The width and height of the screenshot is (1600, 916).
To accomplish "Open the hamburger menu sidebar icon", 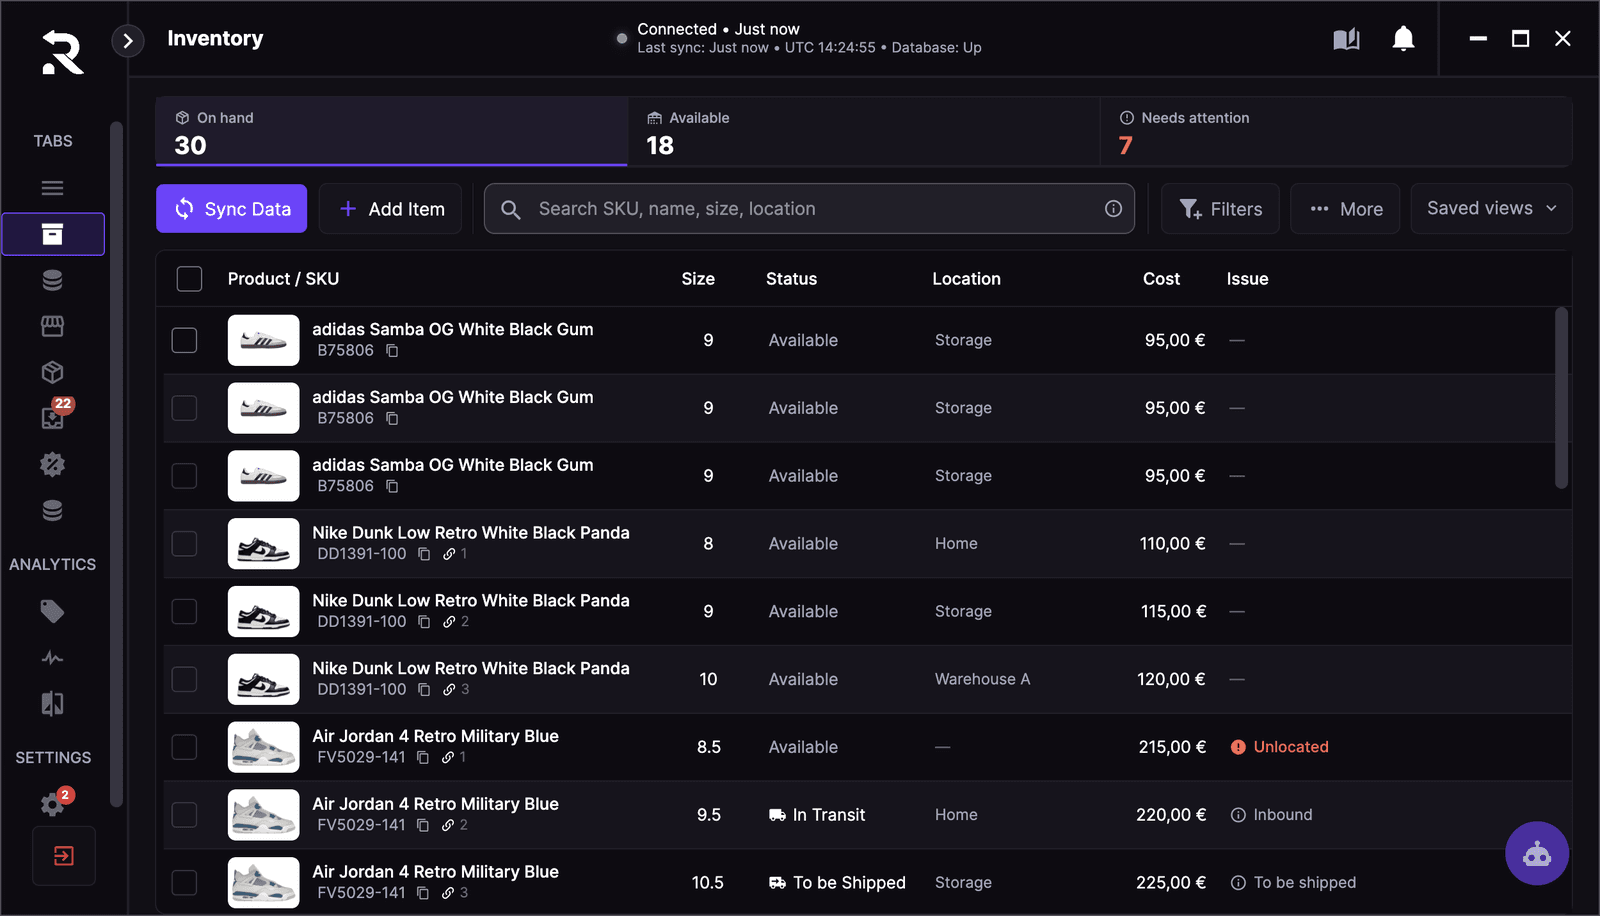I will pos(52,188).
